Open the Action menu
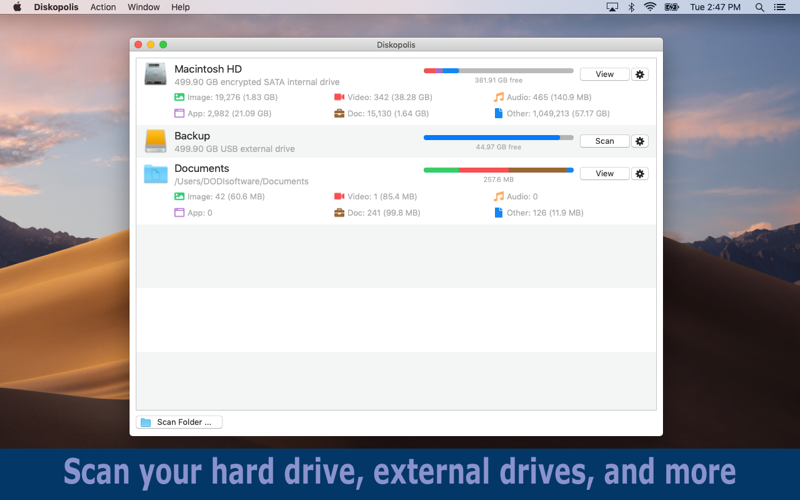The width and height of the screenshot is (800, 500). [x=103, y=7]
